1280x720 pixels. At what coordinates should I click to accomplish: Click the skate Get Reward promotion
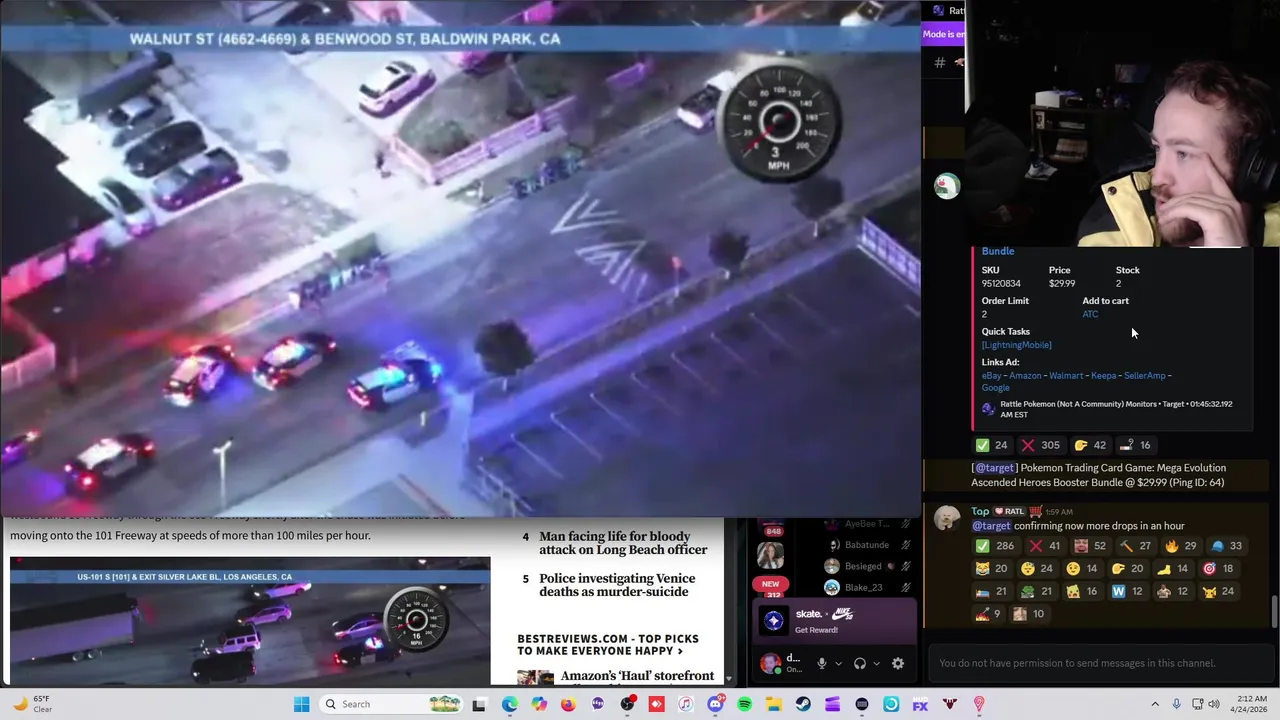tap(834, 621)
